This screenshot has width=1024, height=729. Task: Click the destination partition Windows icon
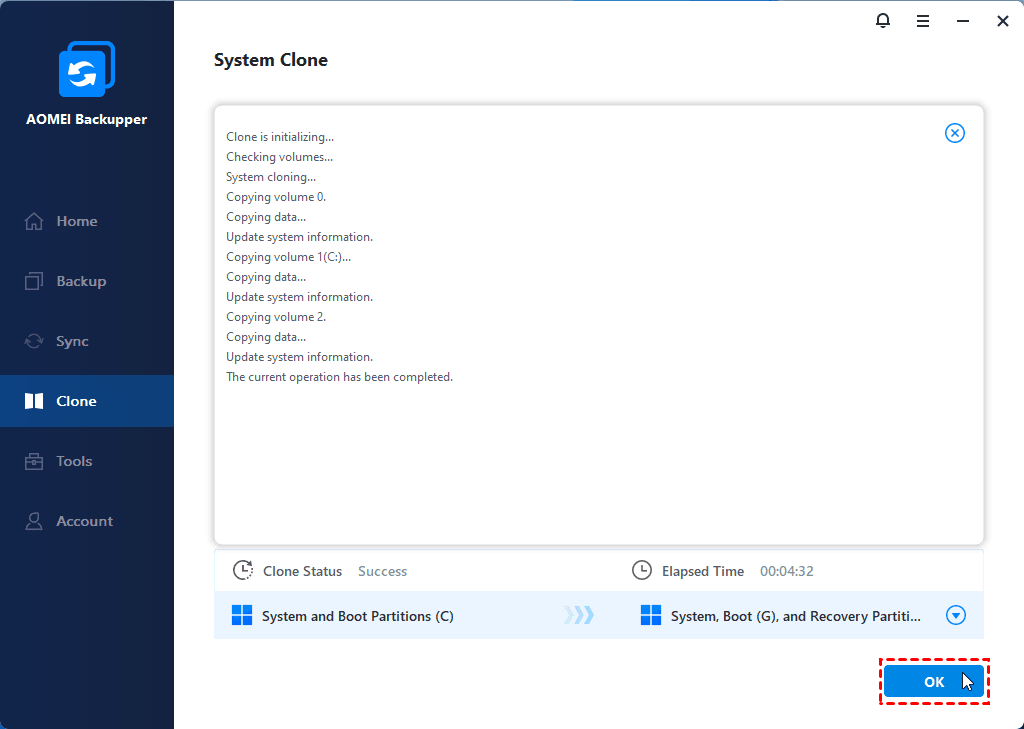click(x=650, y=615)
